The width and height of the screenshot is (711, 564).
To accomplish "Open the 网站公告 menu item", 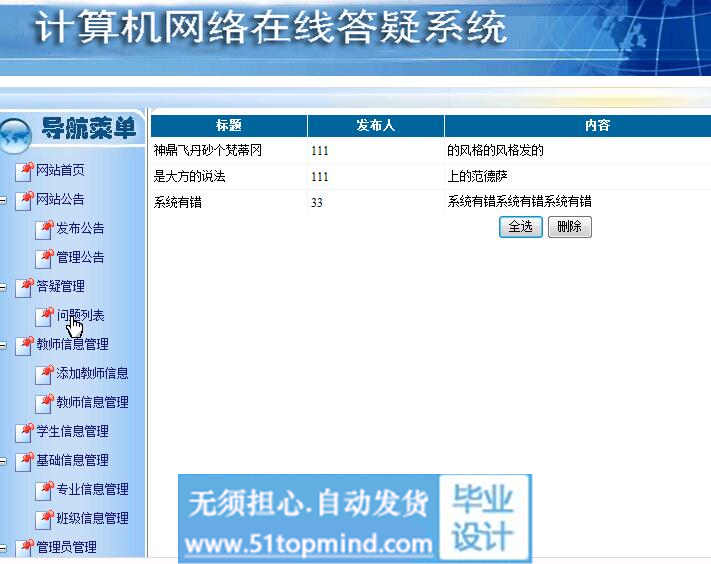I will tap(60, 199).
